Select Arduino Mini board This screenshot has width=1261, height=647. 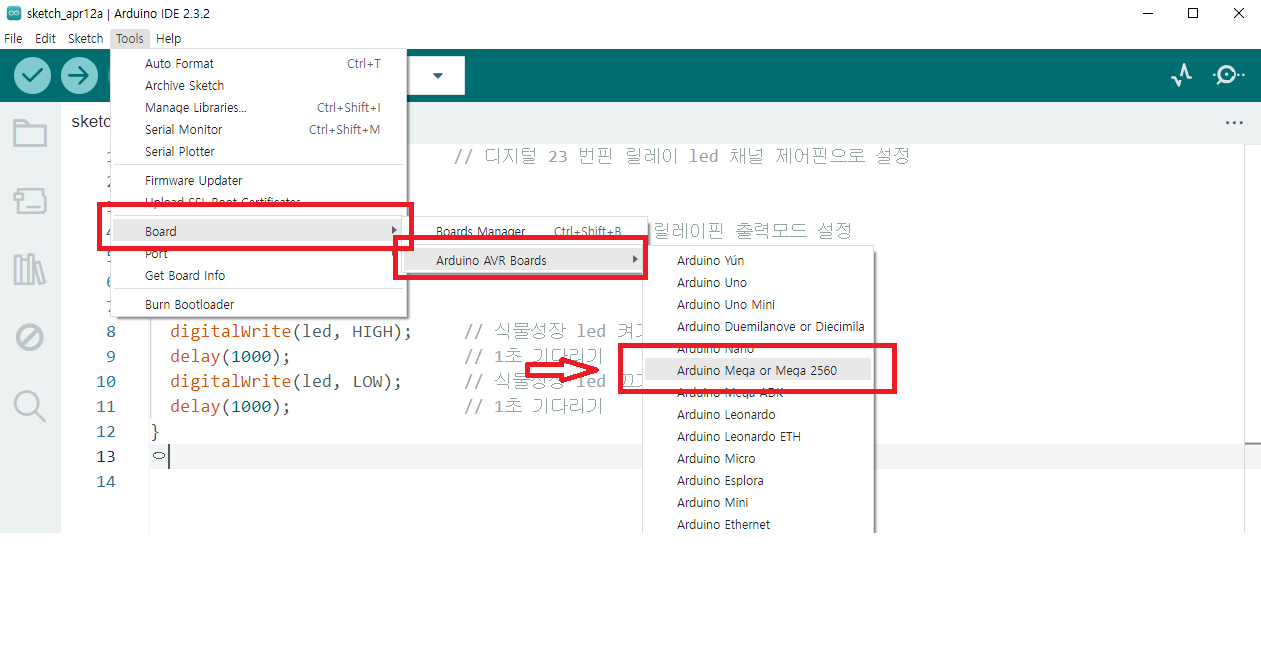758,502
